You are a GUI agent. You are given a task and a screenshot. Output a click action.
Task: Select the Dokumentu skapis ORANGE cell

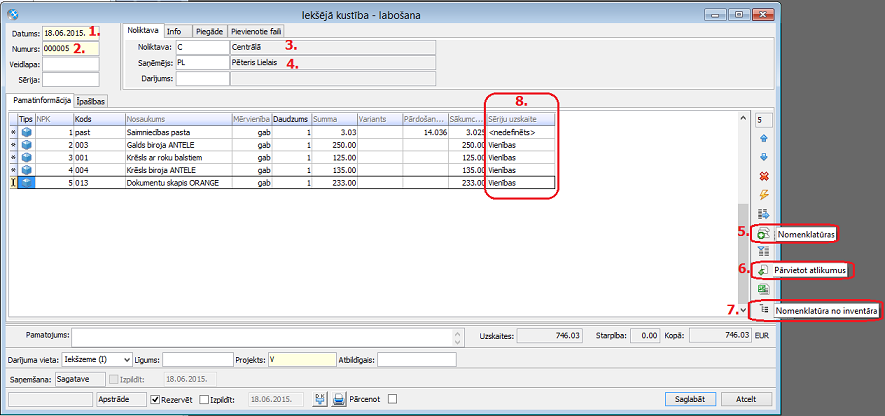coord(178,182)
